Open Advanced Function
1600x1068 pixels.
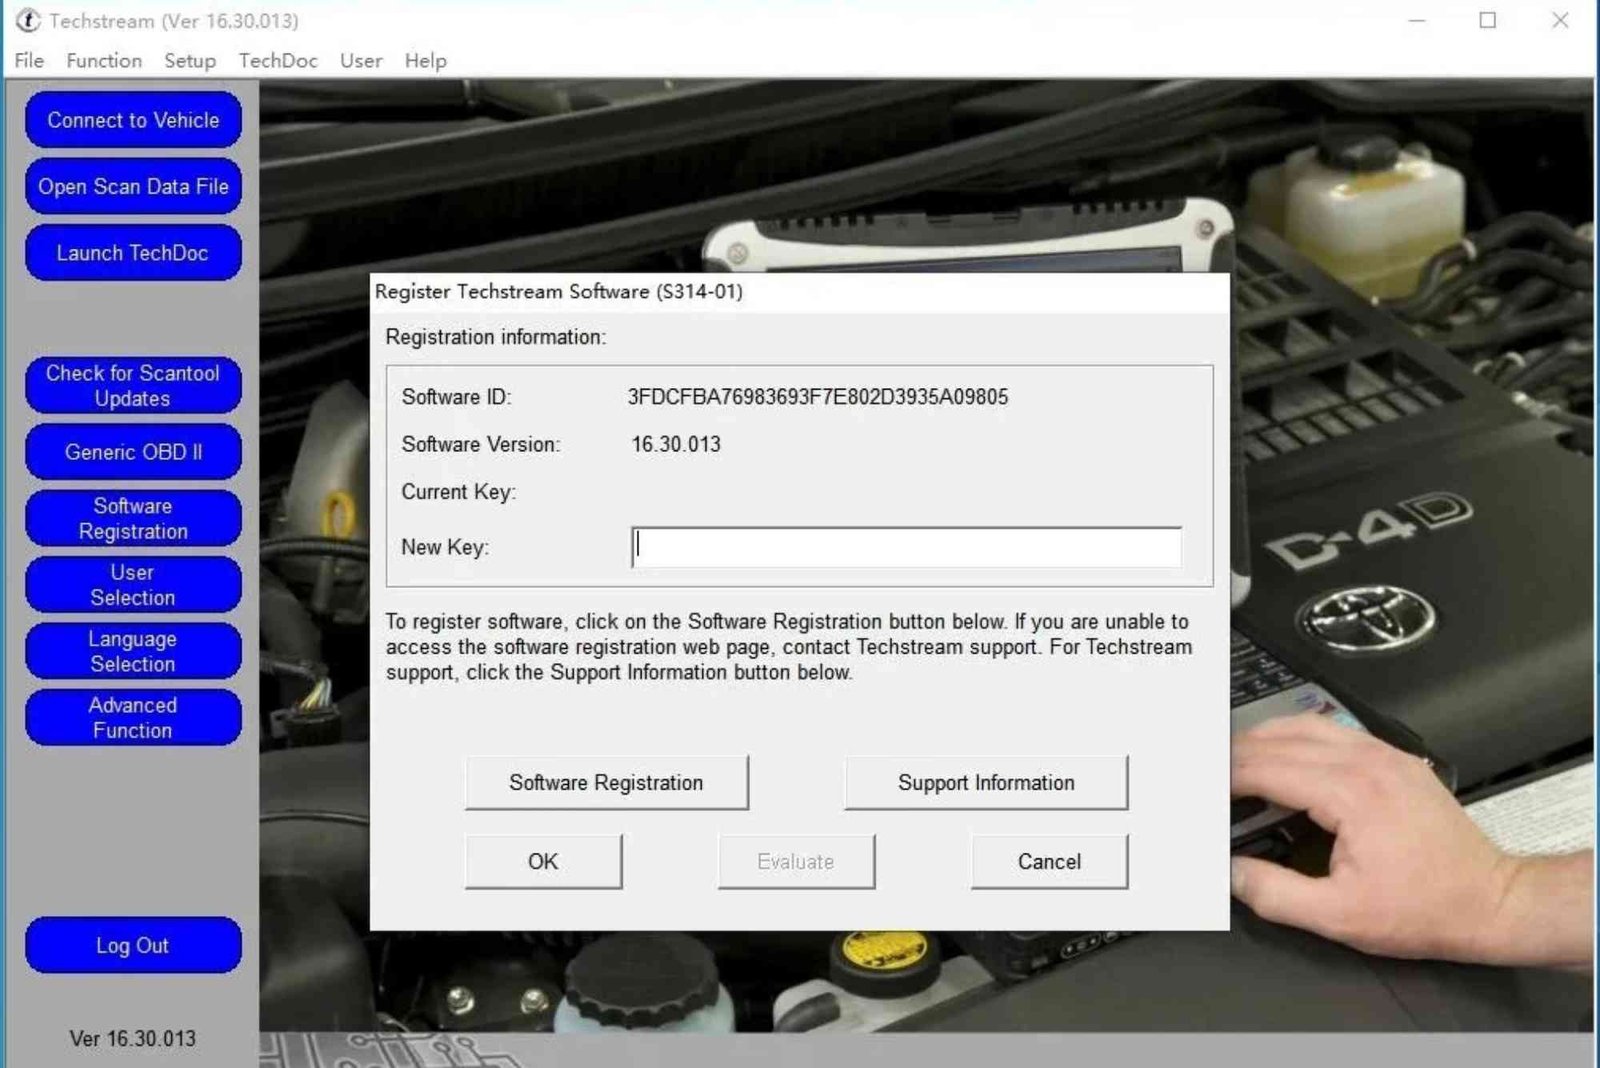(133, 718)
